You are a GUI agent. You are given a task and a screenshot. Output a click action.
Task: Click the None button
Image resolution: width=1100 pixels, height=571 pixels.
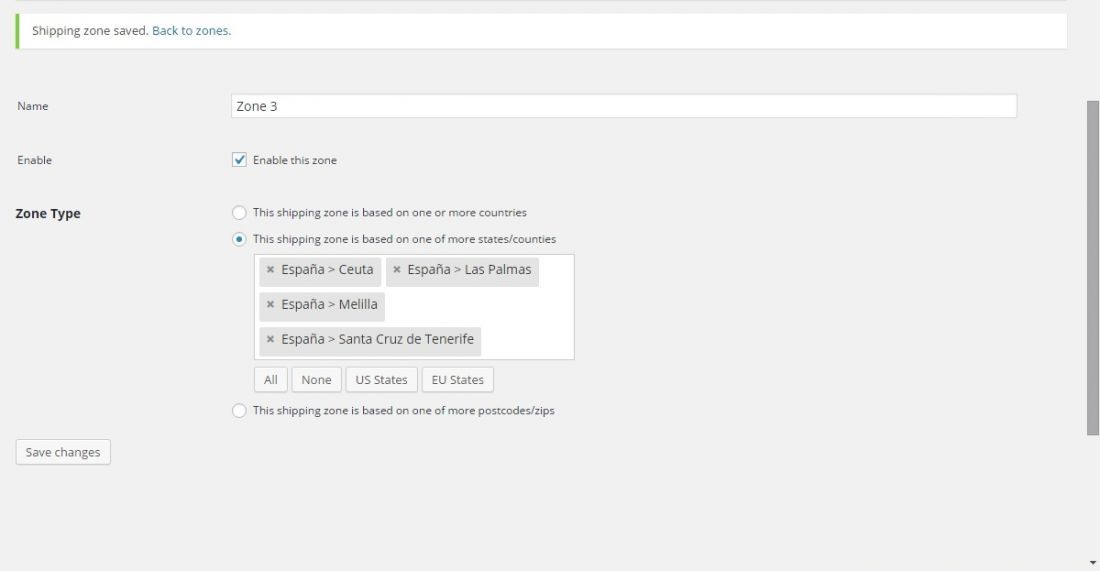(316, 379)
